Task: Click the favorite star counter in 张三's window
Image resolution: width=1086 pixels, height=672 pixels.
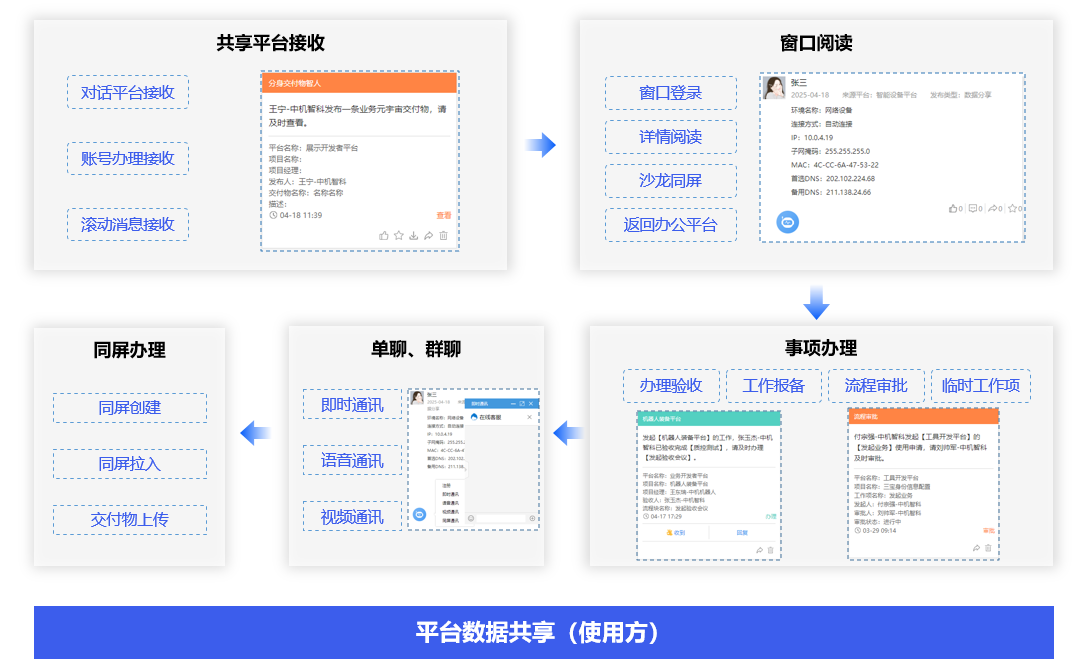Action: click(x=1015, y=209)
